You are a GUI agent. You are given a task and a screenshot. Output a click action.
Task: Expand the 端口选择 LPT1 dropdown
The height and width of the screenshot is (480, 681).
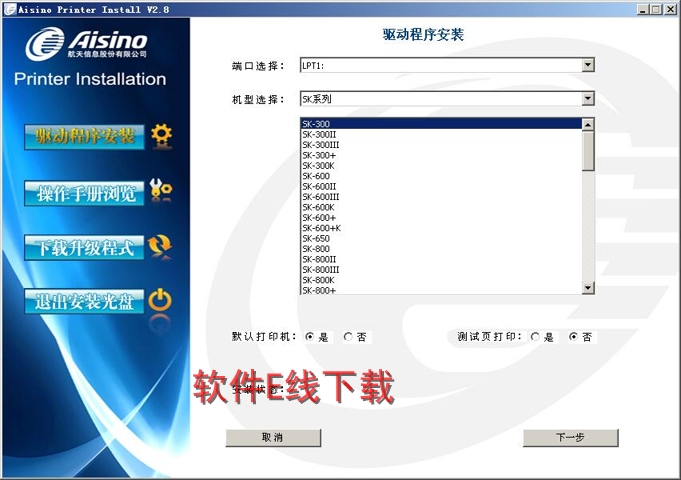pos(588,65)
